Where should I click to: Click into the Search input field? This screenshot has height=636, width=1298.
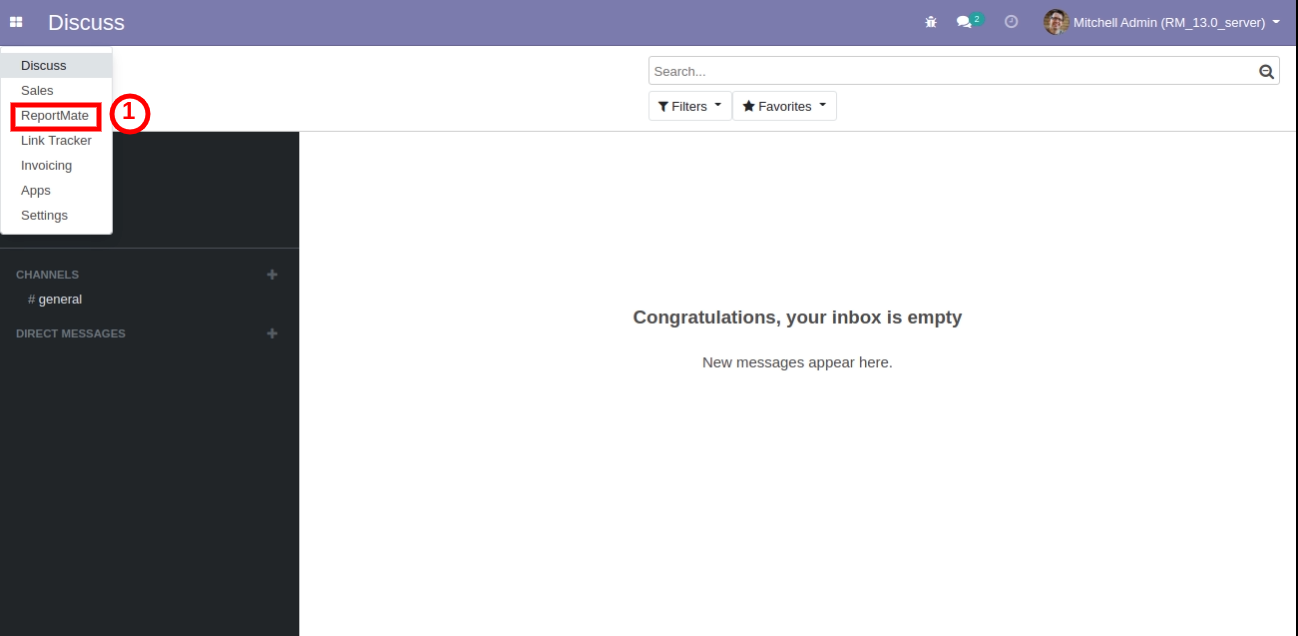(x=950, y=71)
